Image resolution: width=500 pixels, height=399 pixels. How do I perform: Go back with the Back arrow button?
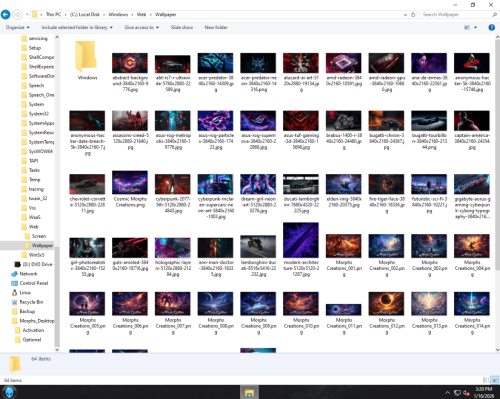point(5,14)
